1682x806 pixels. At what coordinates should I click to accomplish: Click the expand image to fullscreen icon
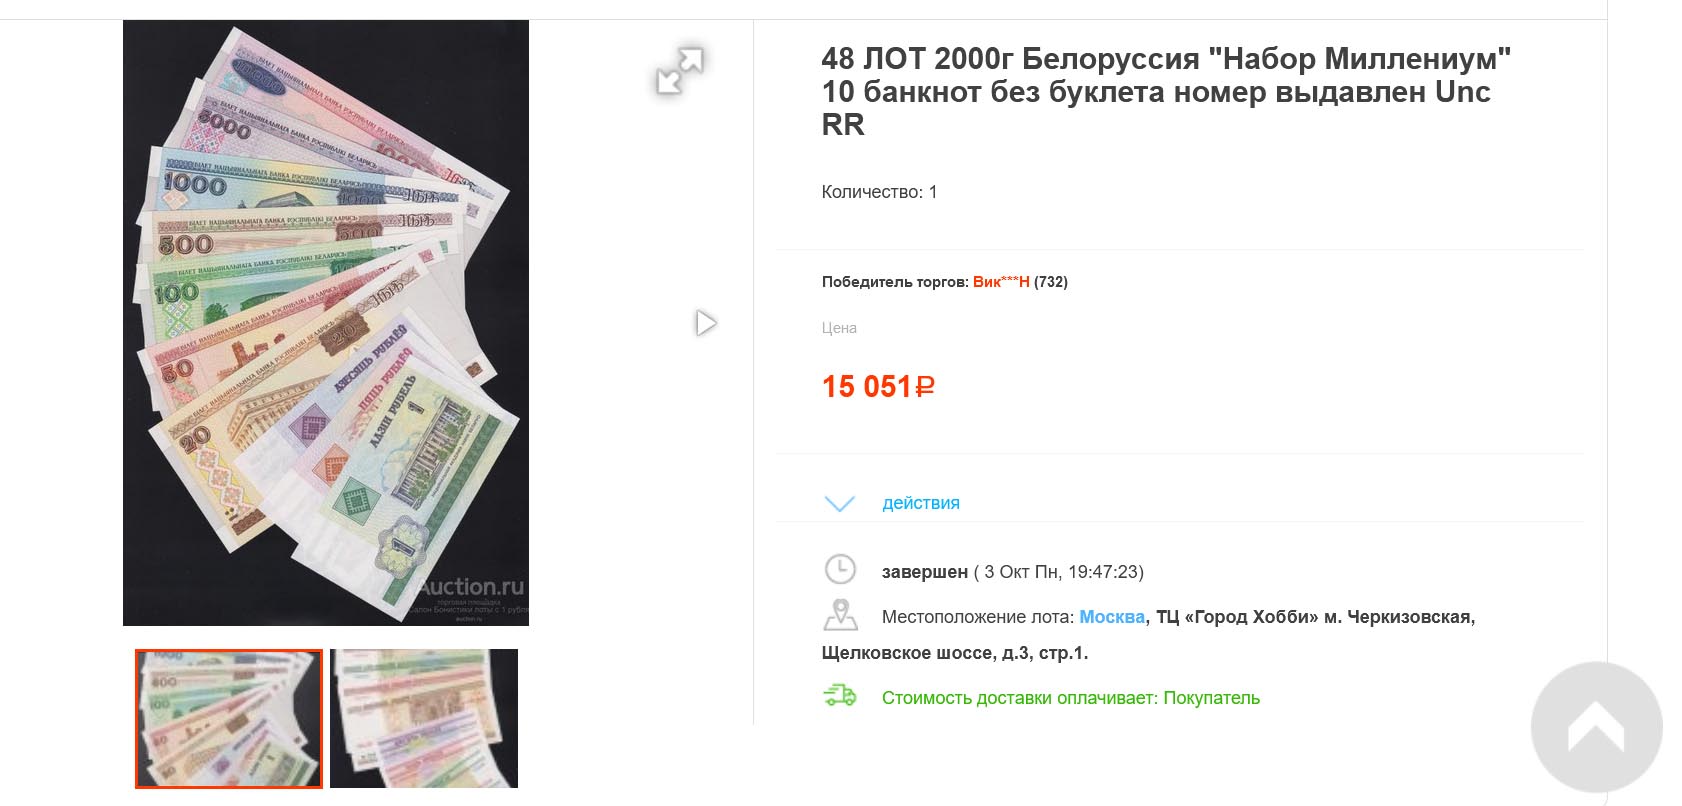(680, 70)
